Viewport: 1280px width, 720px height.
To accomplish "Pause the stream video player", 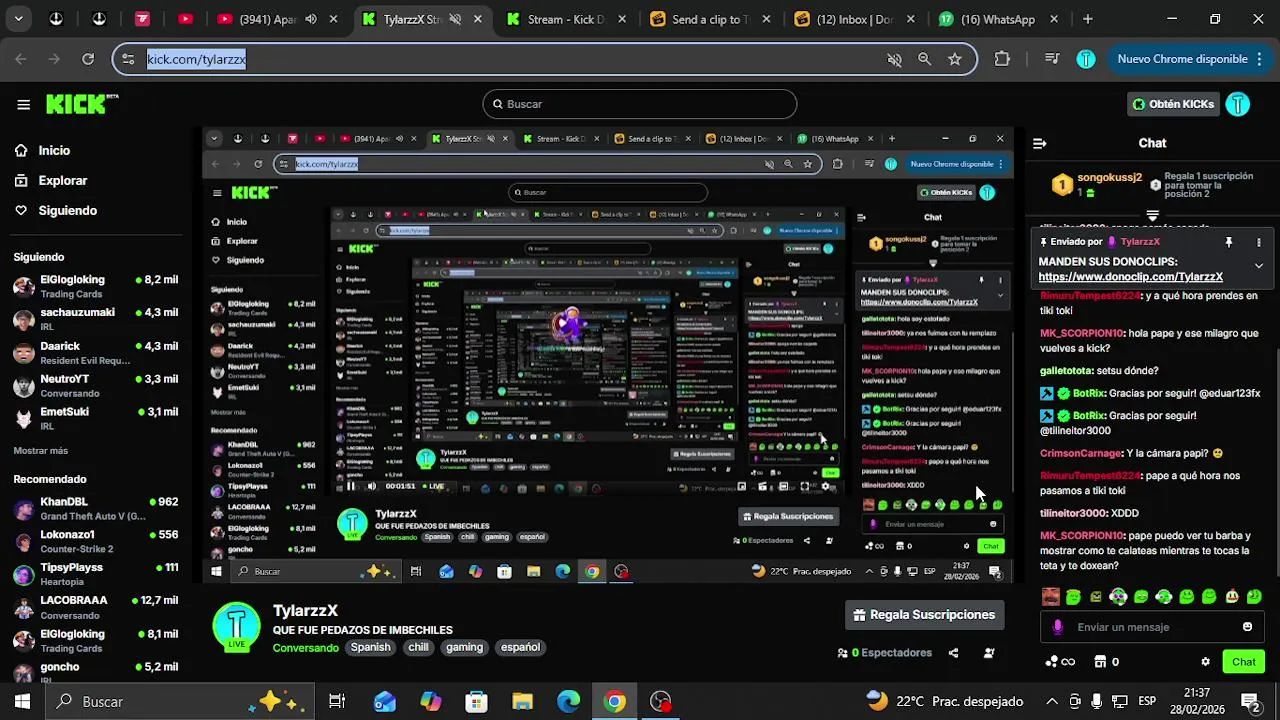I will (351, 486).
